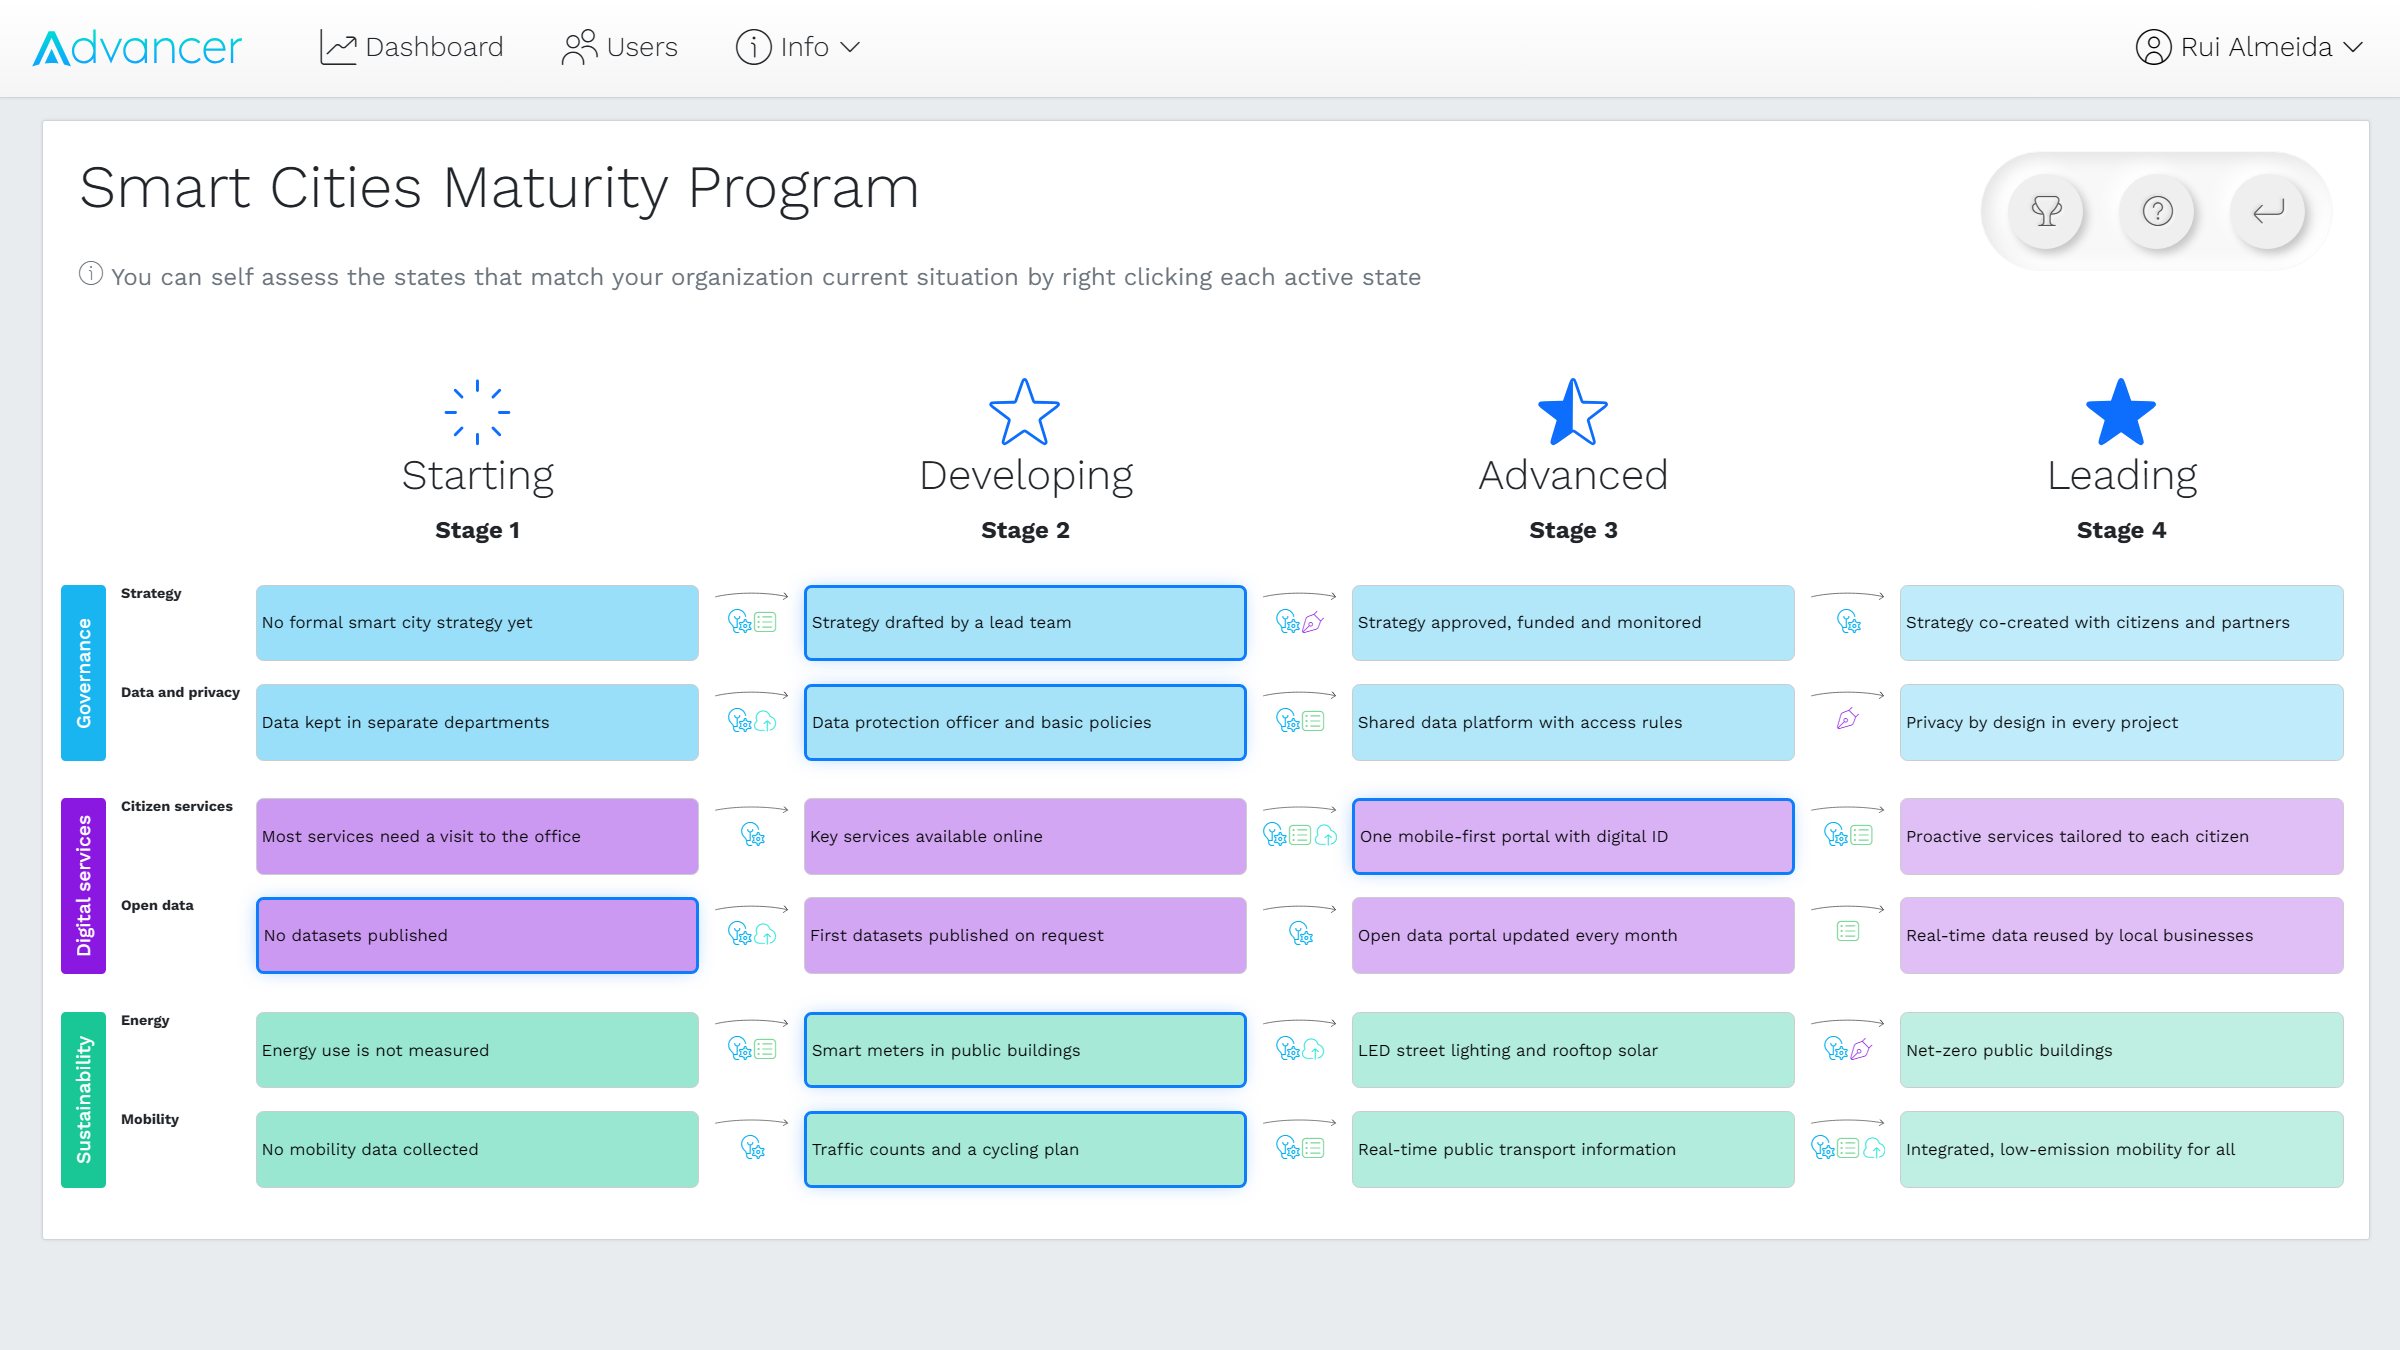The width and height of the screenshot is (2400, 1350).
Task: Click the return arrow button
Action: click(2268, 211)
